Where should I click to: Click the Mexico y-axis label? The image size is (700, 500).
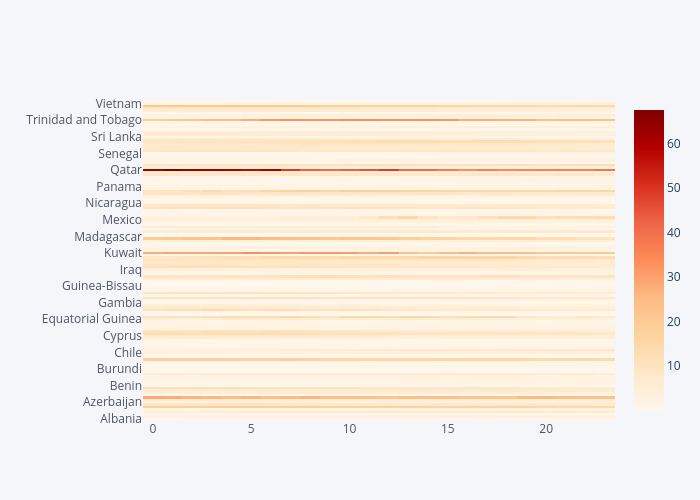click(121, 220)
